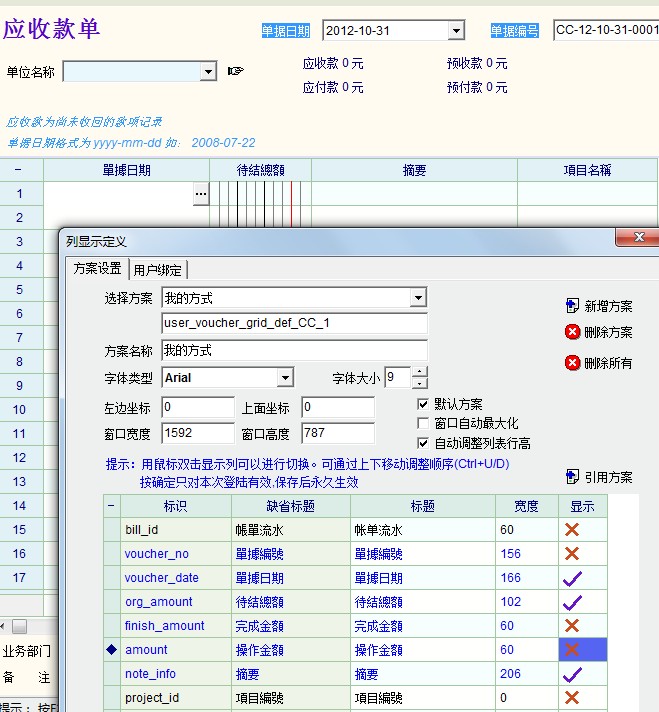Toggle display checkmark for voucher_date row
Viewport: 659px width, 712px height.
(x=572, y=578)
